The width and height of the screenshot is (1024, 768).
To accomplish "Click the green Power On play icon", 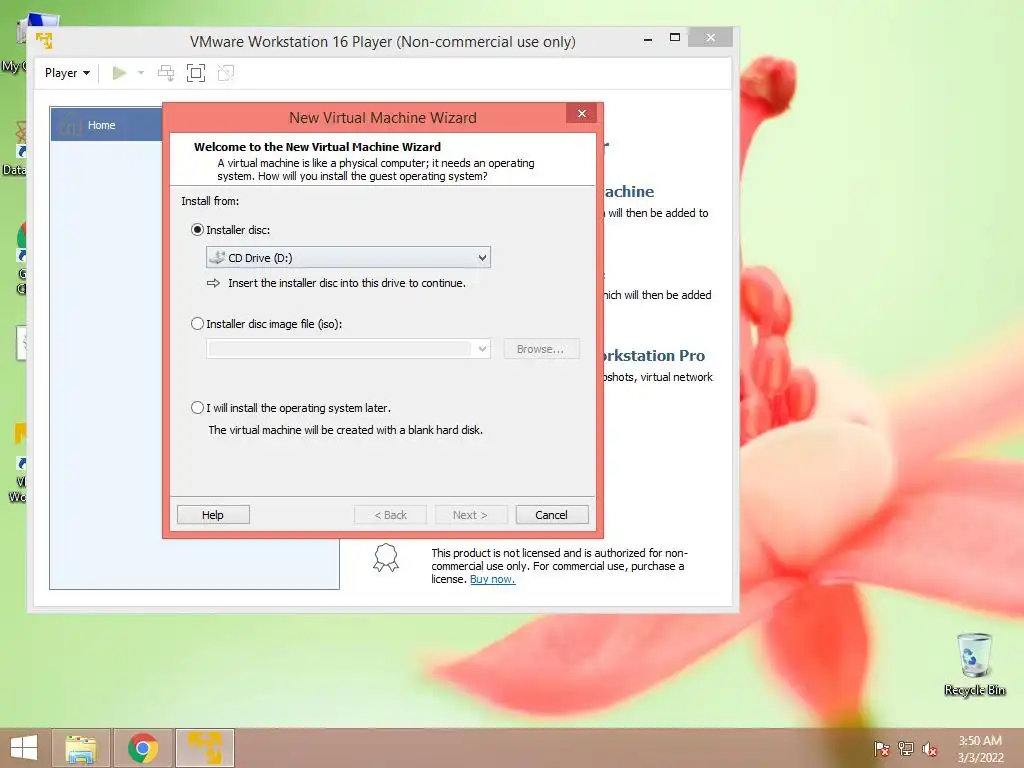I will coord(119,73).
